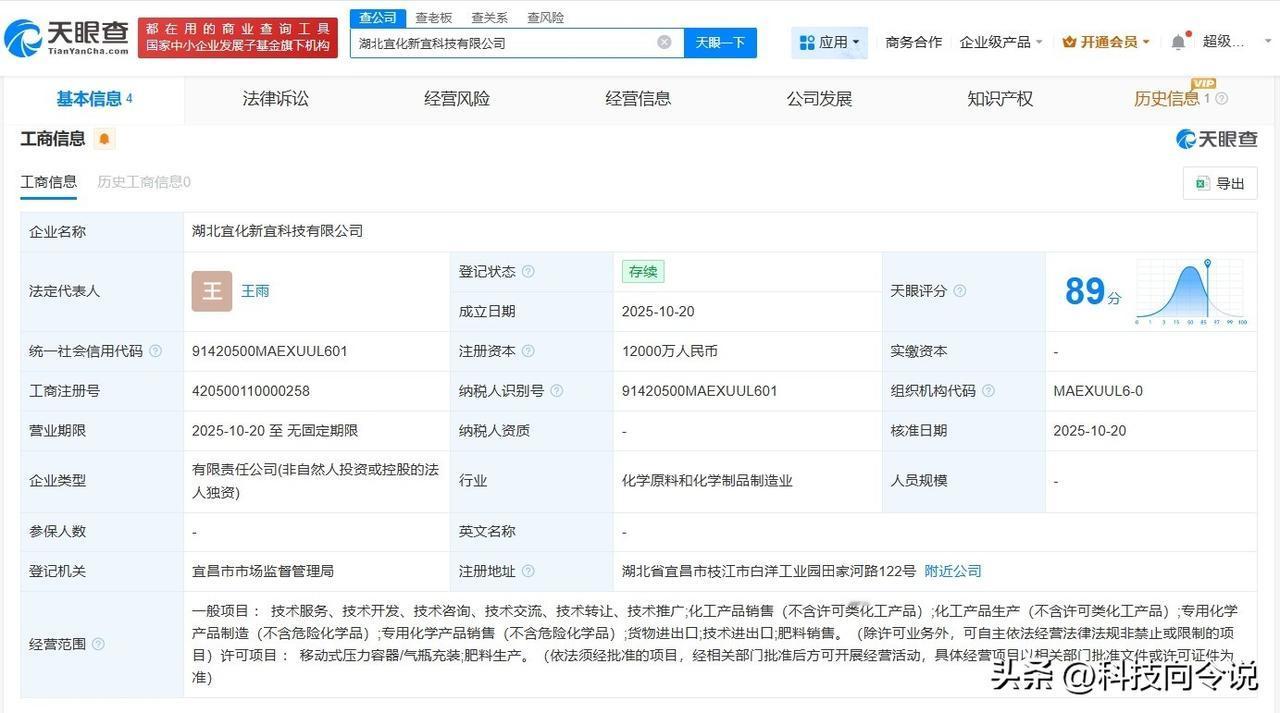The width and height of the screenshot is (1280, 713).
Task: Switch to 查公司 search tab
Action: coord(378,18)
